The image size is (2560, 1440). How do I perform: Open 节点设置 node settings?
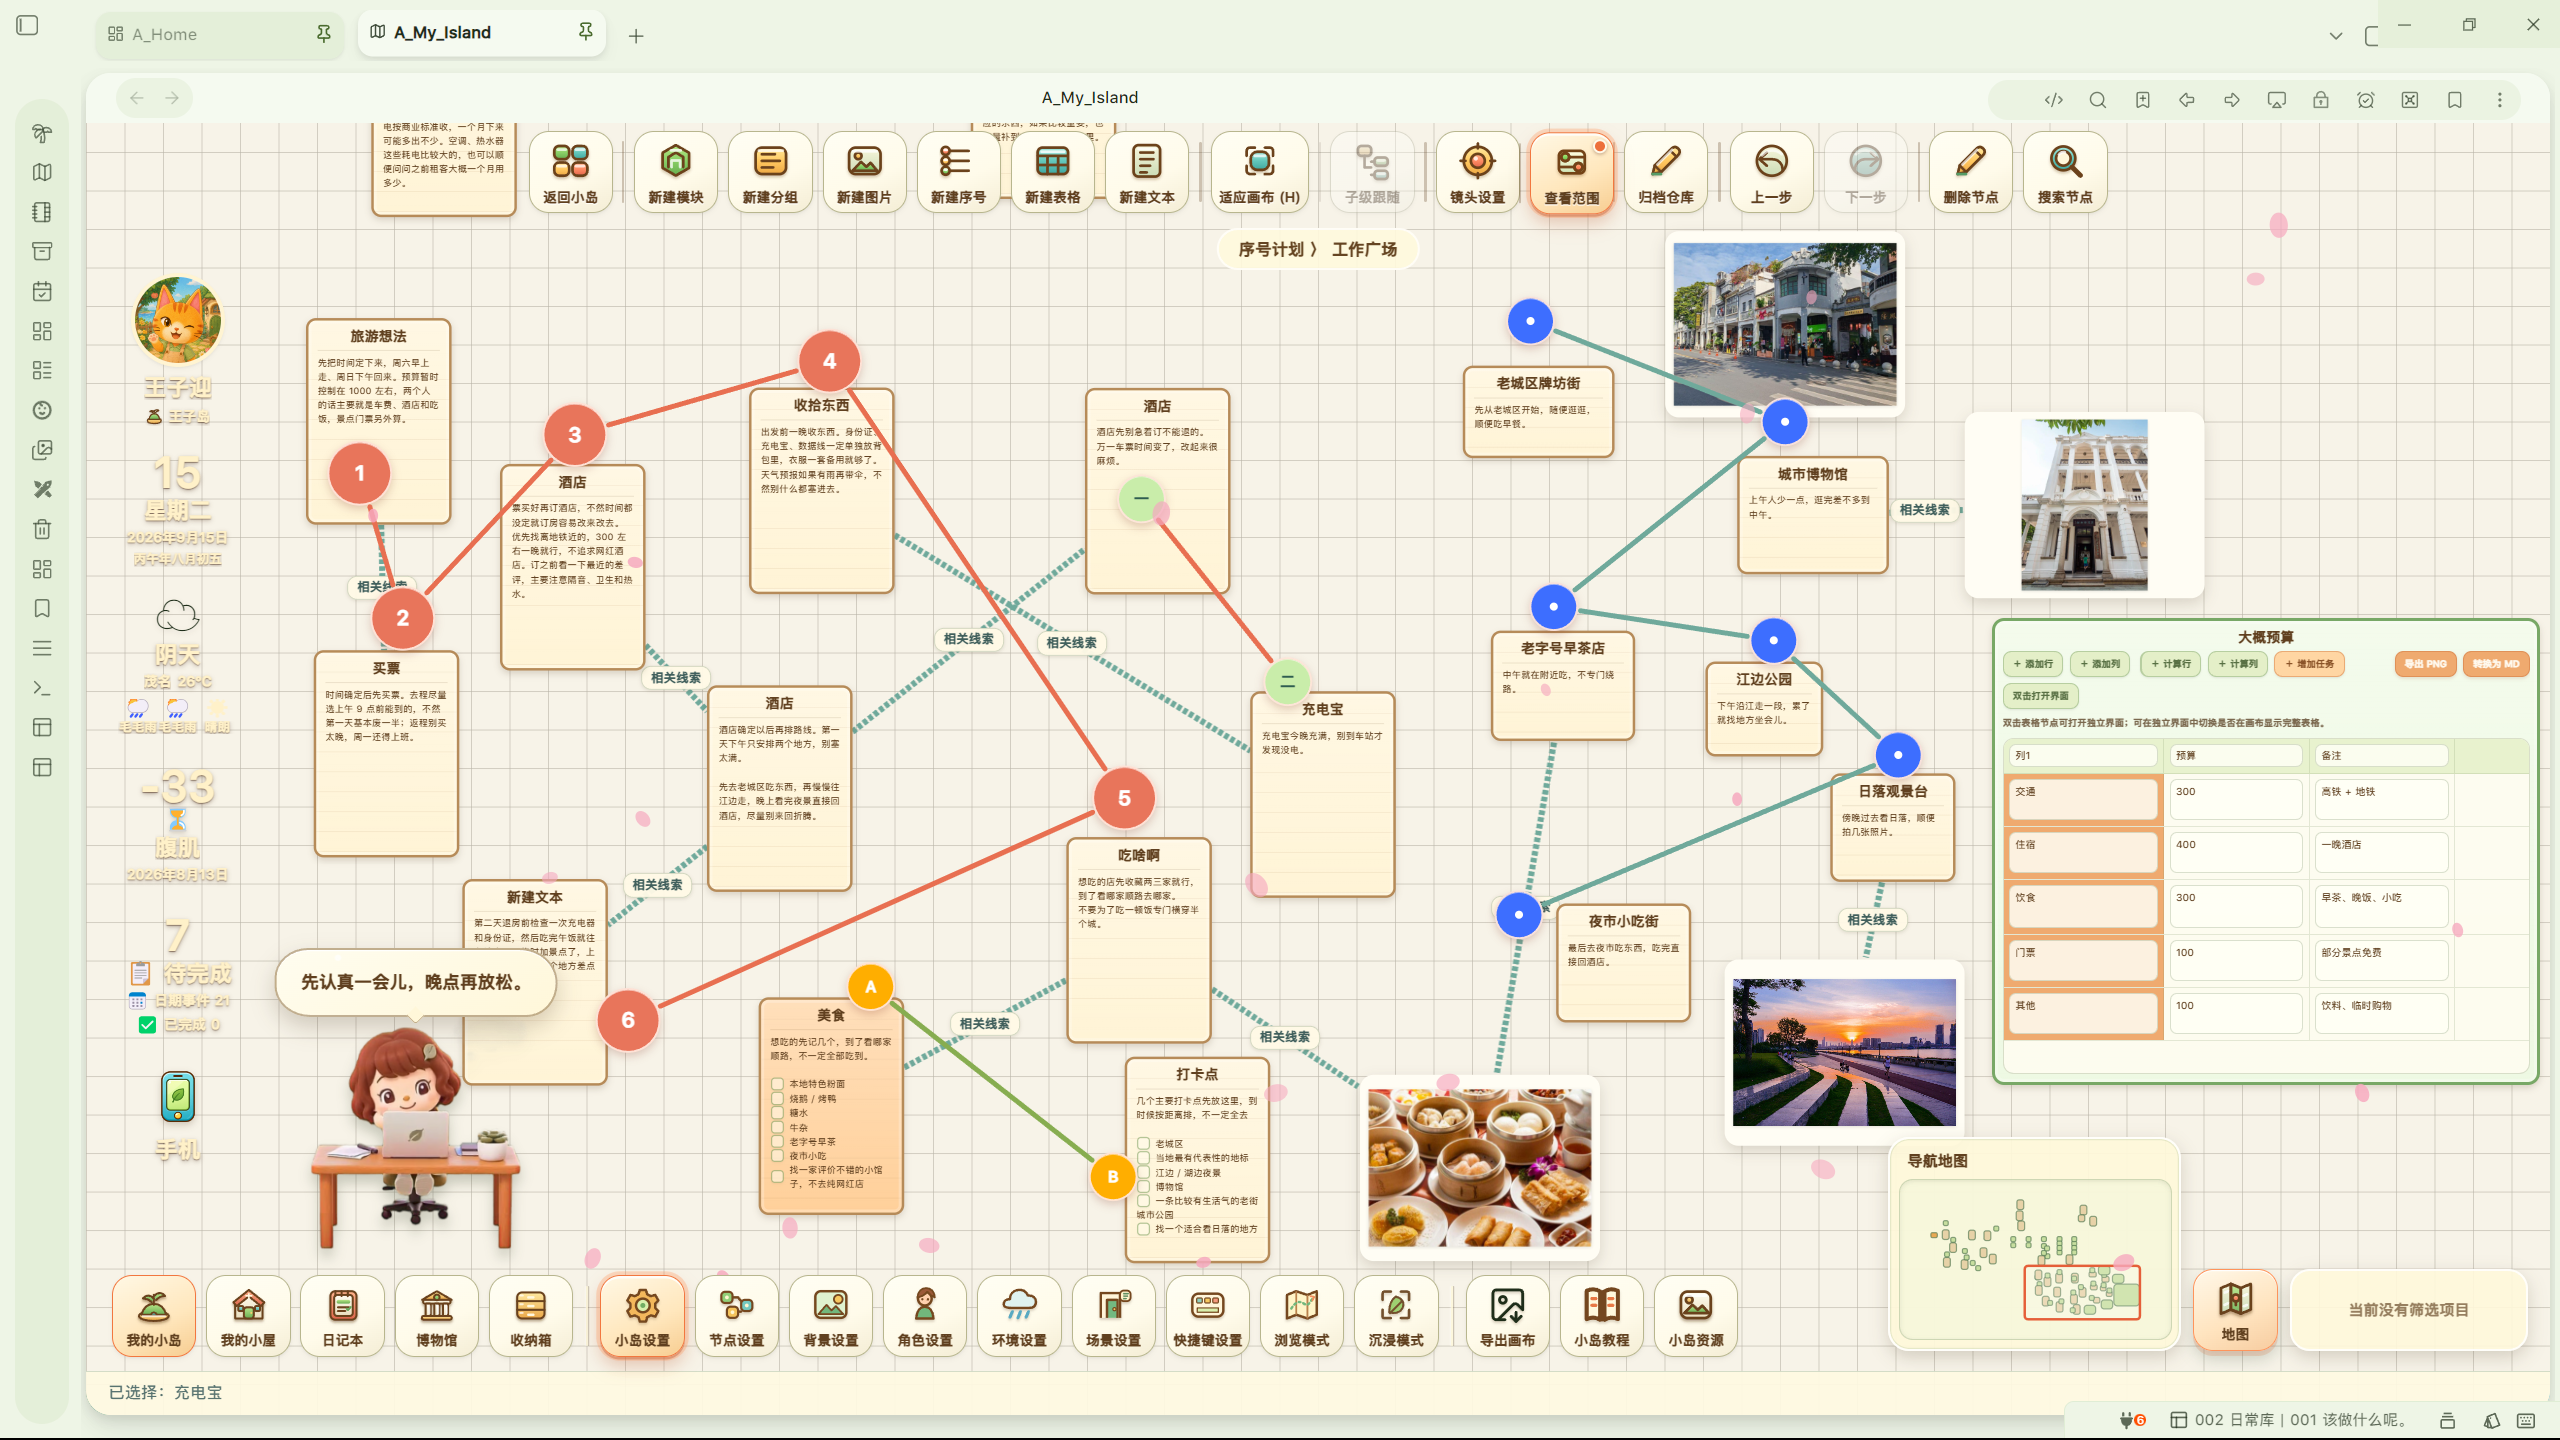pyautogui.click(x=737, y=1316)
